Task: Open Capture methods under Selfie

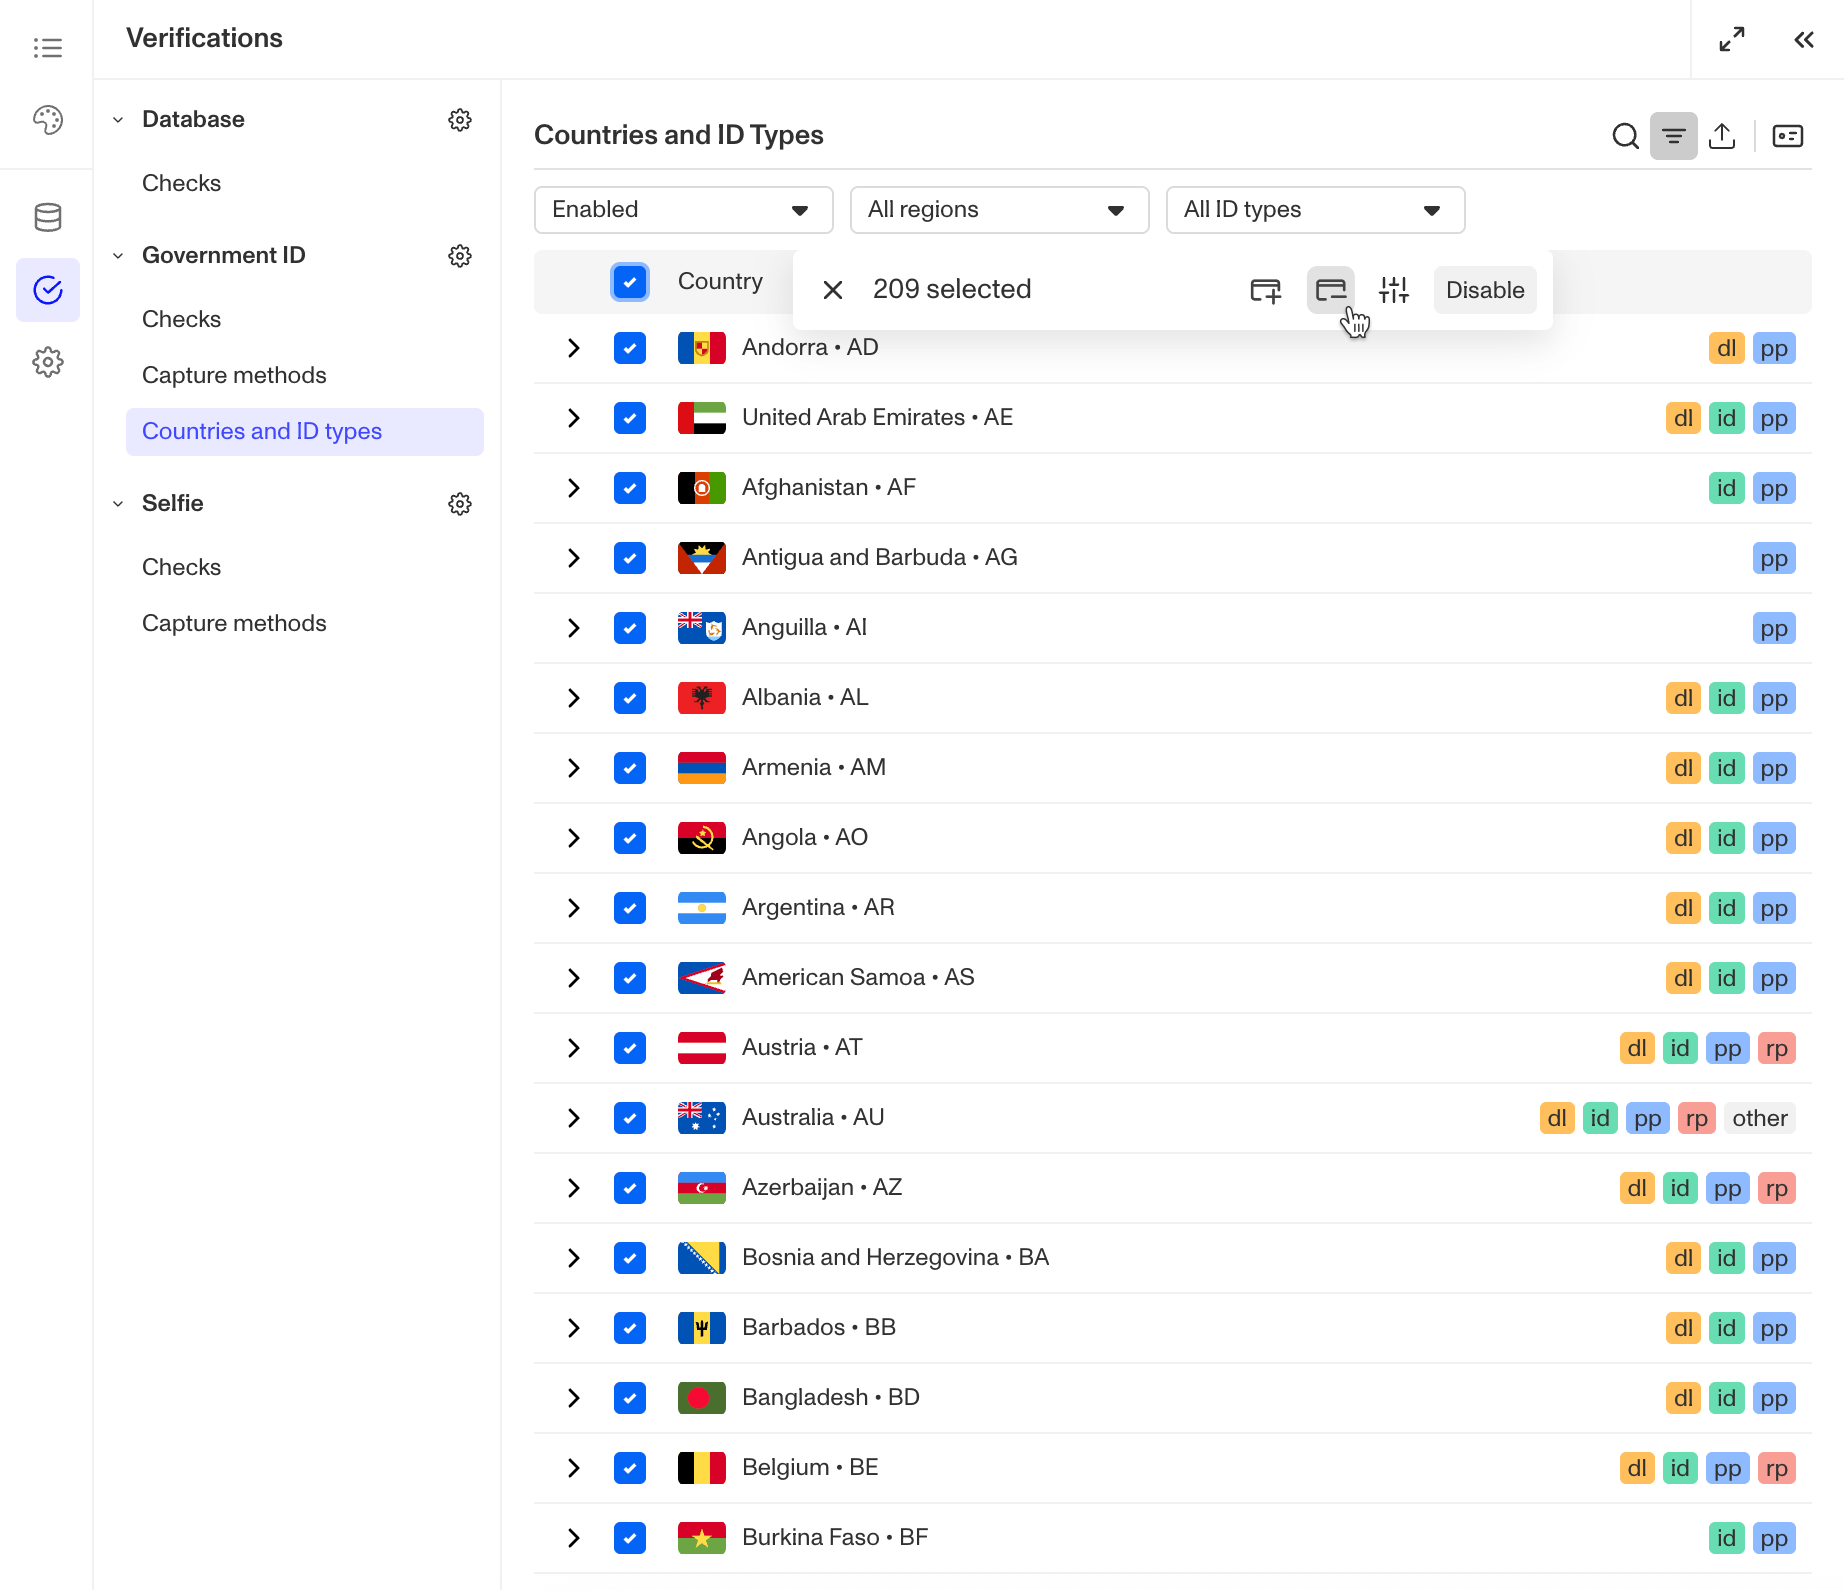Action: pyautogui.click(x=234, y=624)
